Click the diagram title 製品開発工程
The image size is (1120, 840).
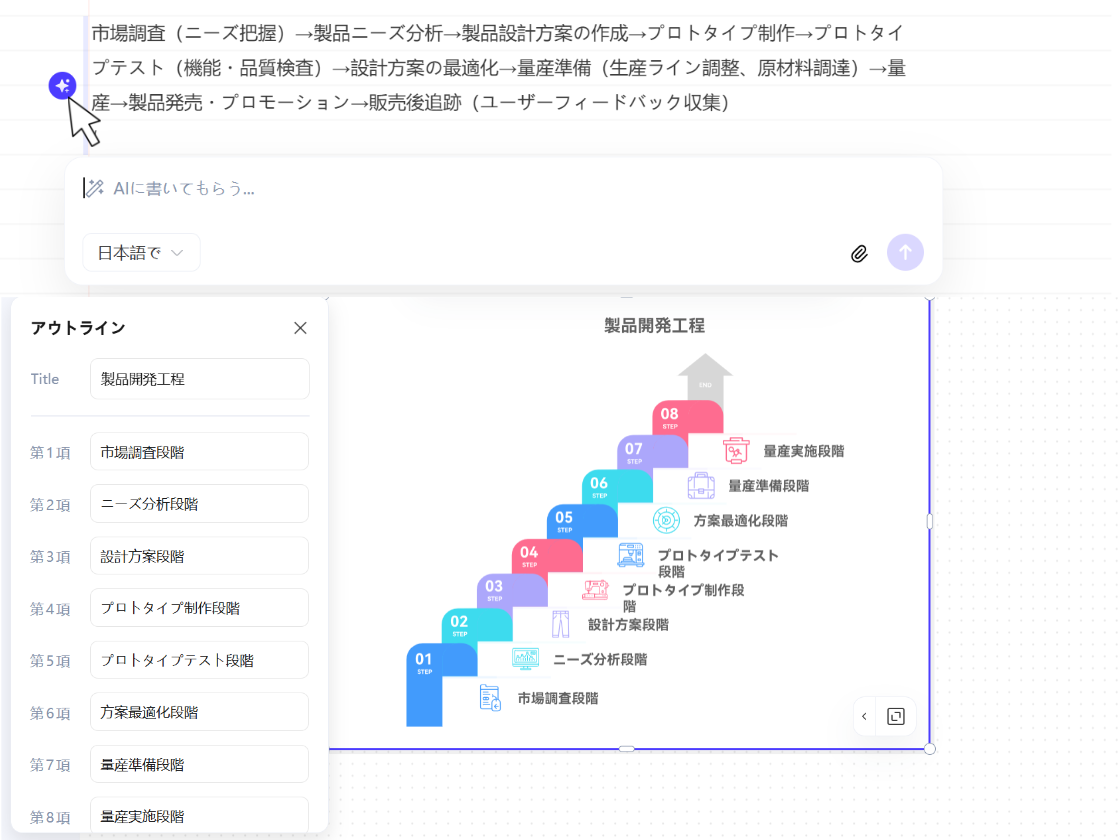(x=654, y=325)
